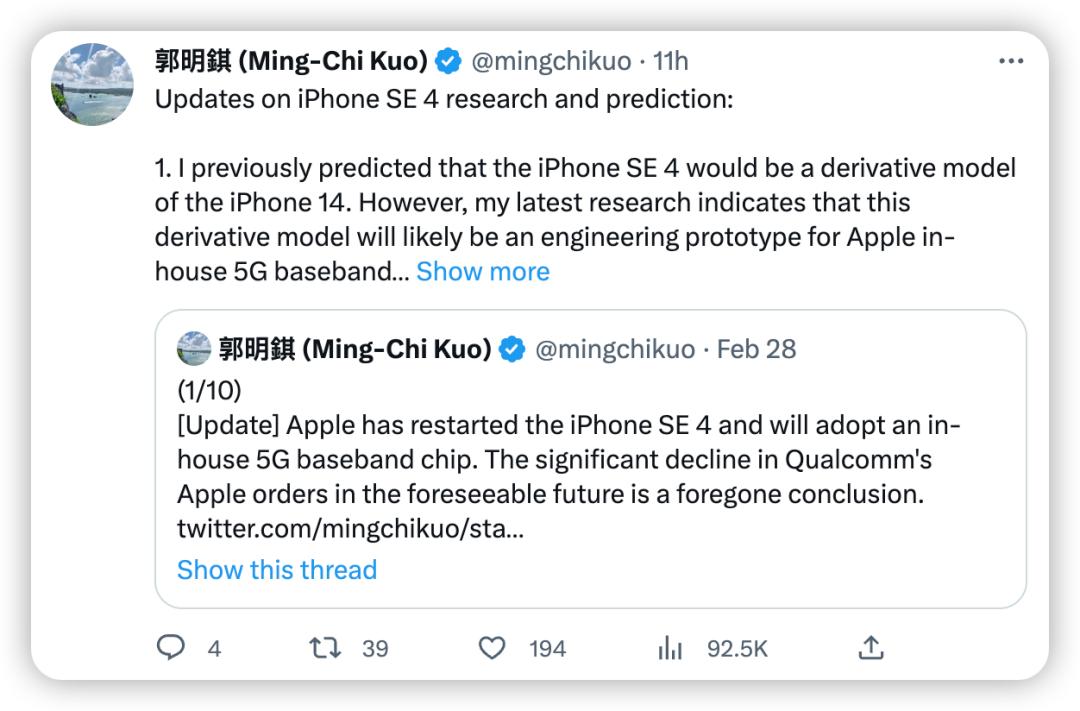Screen dimensions: 1080x711
Task: Click Ming-Chi Kuo's profile avatar
Action: [92, 84]
